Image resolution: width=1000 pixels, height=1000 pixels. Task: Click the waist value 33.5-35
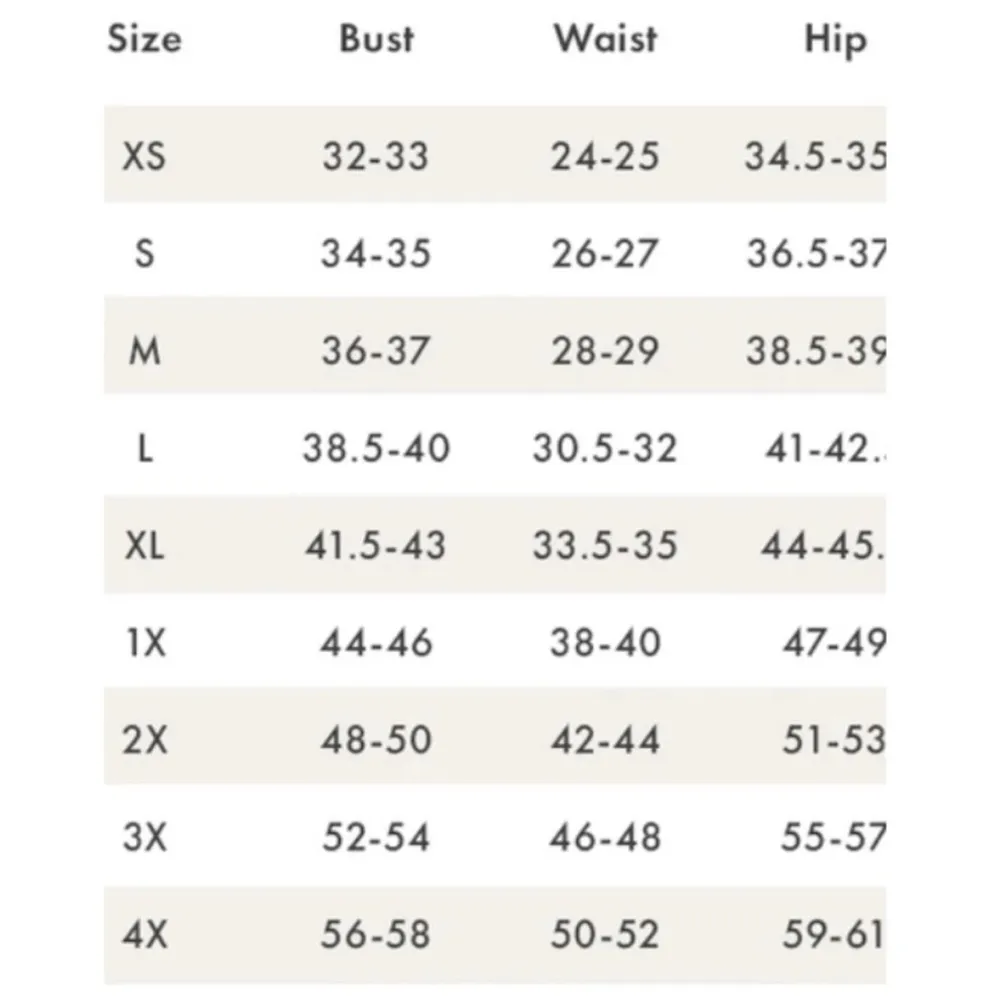point(605,546)
